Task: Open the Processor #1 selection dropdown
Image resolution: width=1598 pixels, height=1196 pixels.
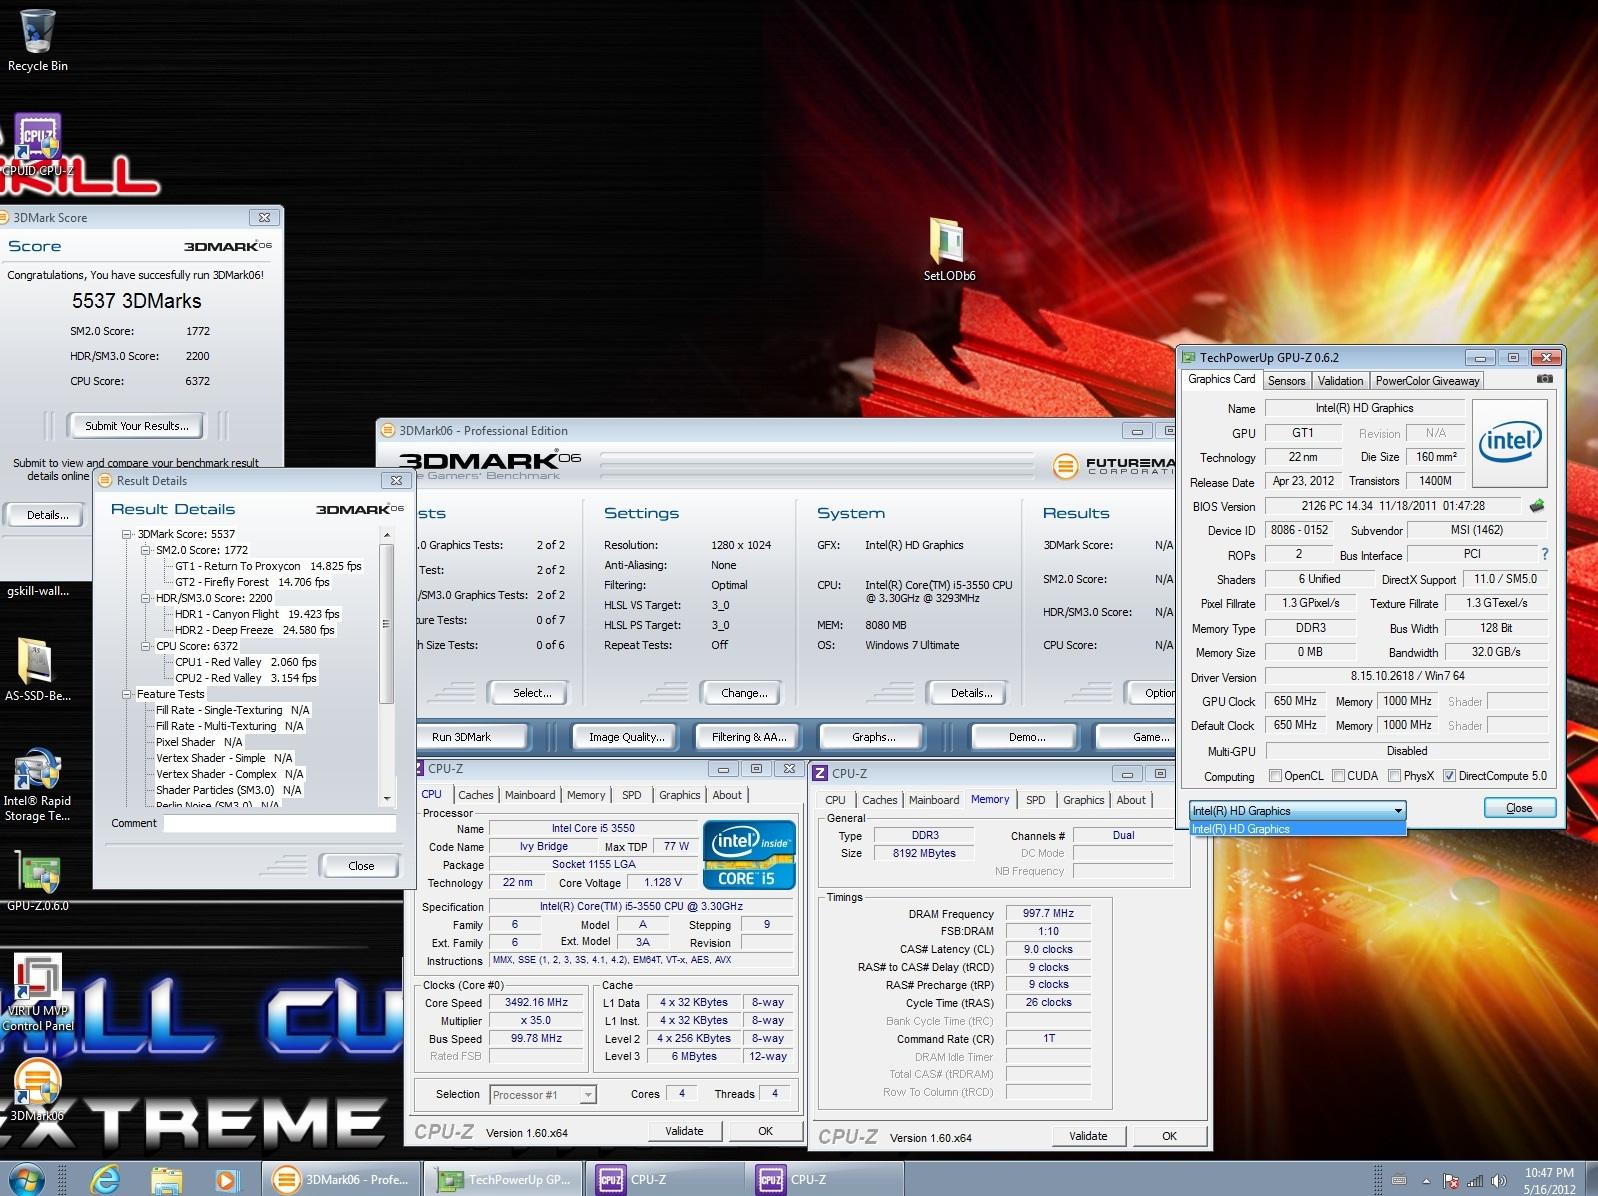Action: click(543, 1095)
